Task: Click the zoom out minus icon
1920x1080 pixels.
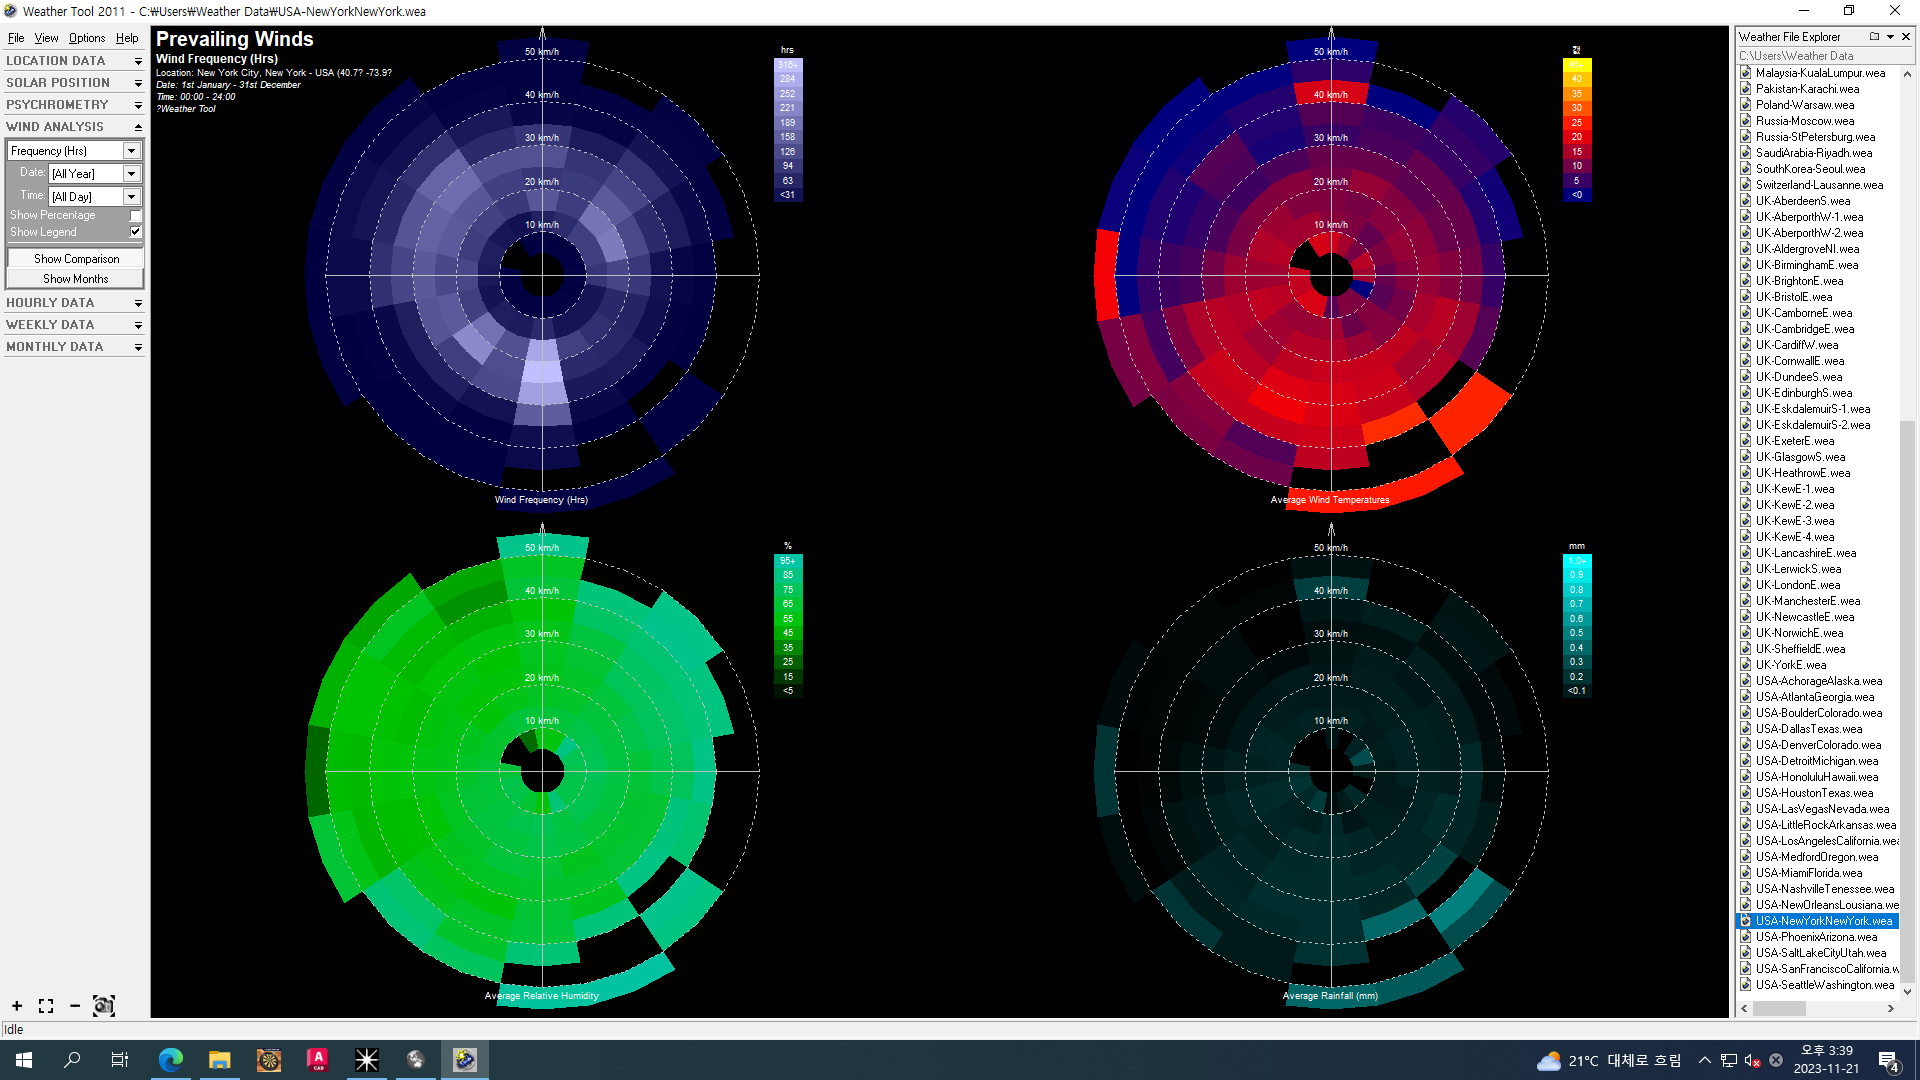Action: (x=75, y=1006)
